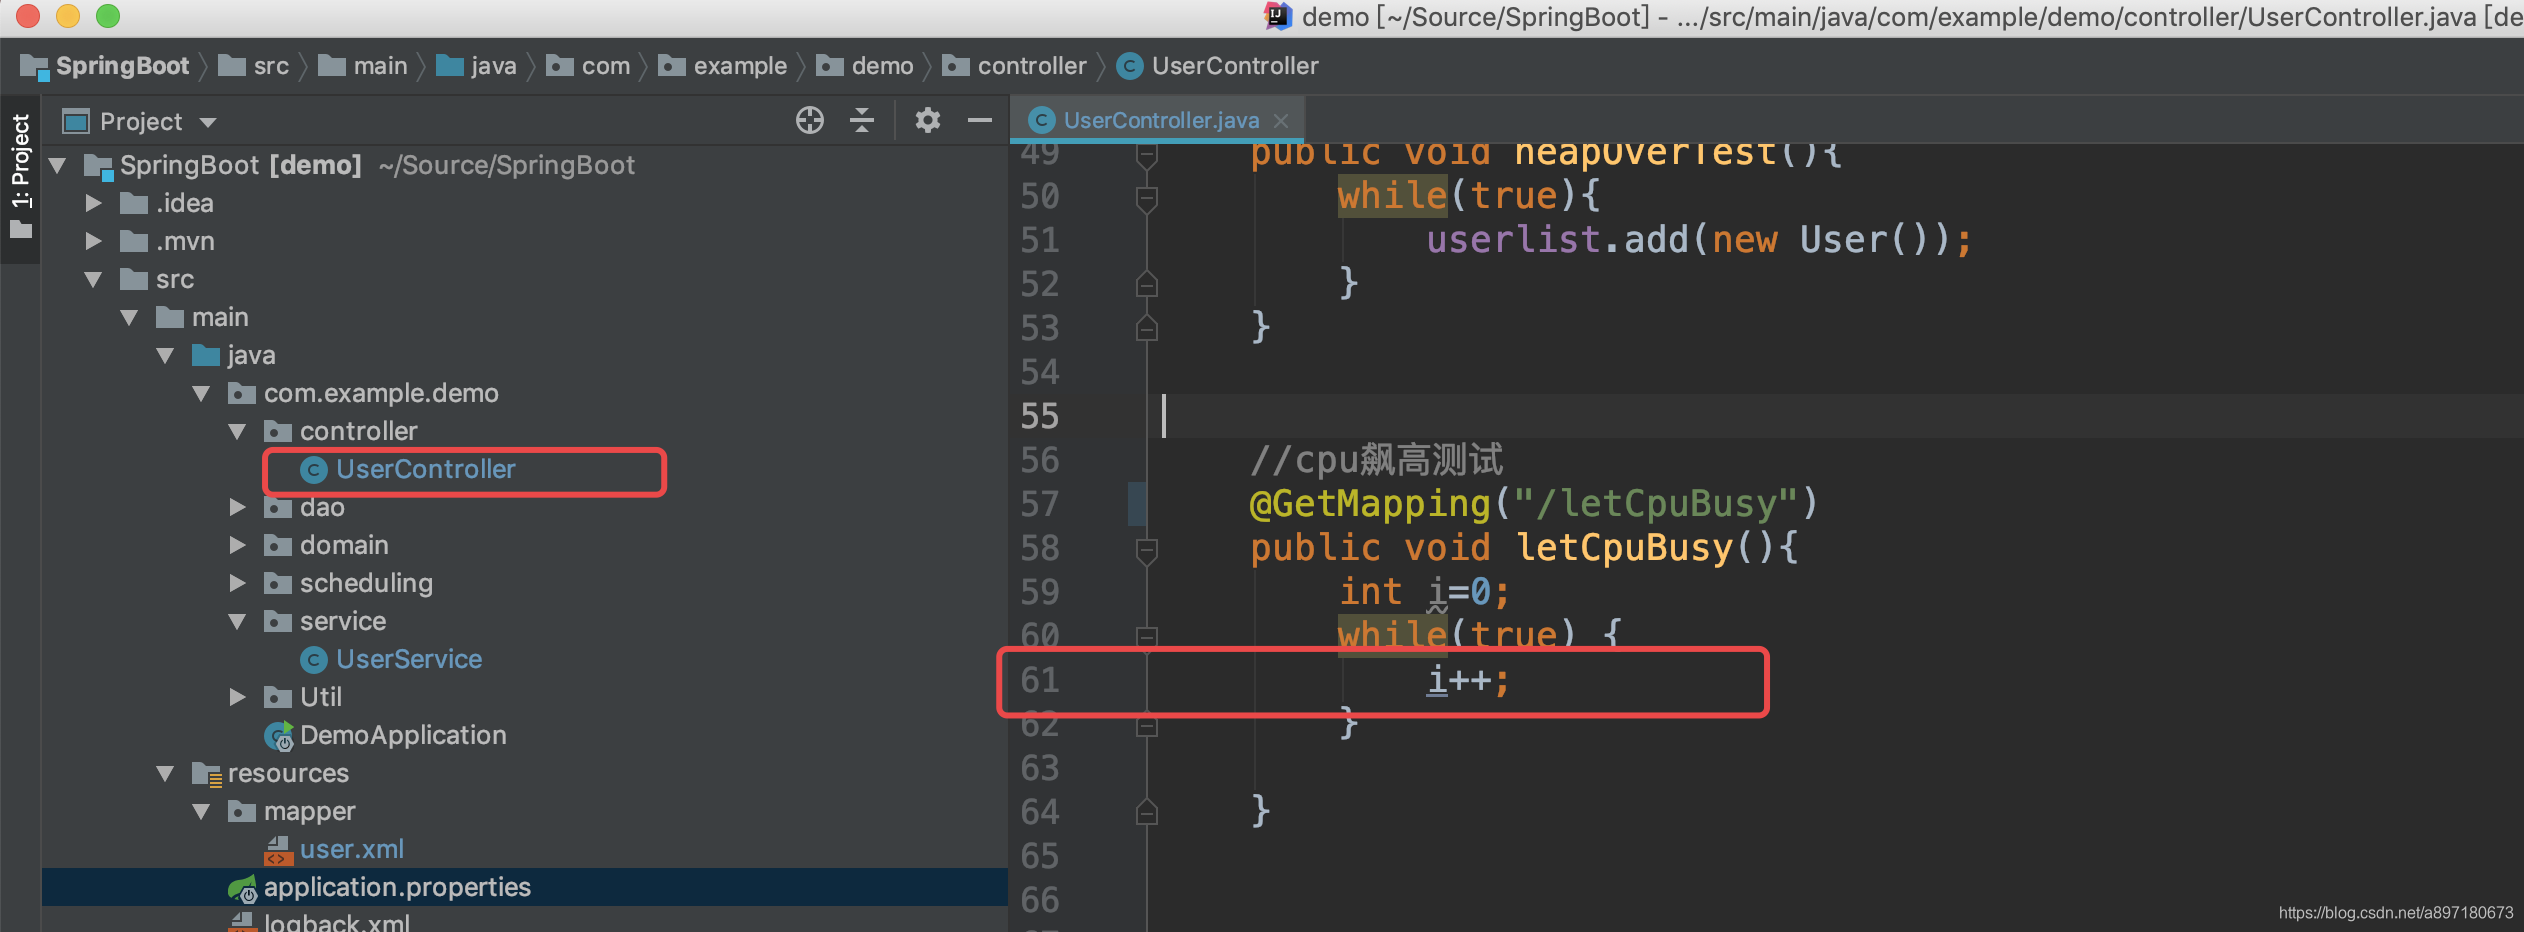Expand the .idea folder
Image resolution: width=2524 pixels, height=932 pixels.
point(94,203)
